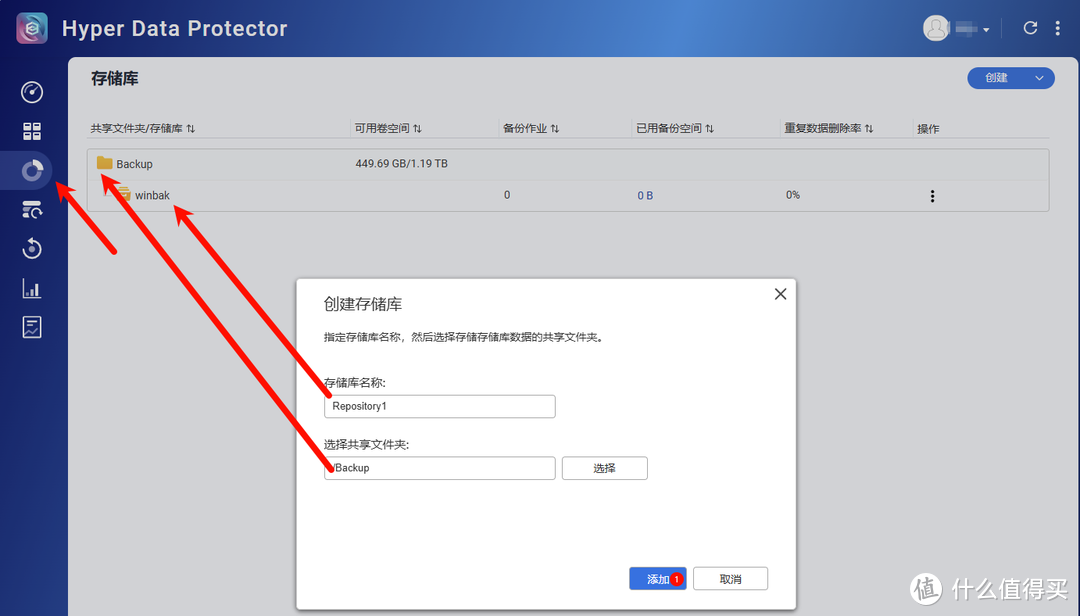Click the 选择 button to pick a folder
This screenshot has width=1080, height=616.
pyautogui.click(x=604, y=468)
